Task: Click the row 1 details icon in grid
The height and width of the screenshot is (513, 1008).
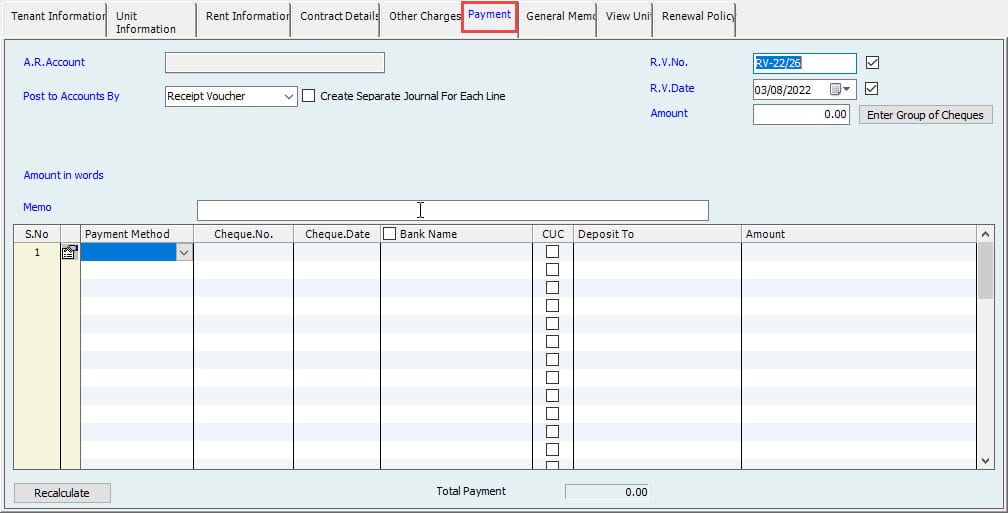Action: pyautogui.click(x=69, y=253)
